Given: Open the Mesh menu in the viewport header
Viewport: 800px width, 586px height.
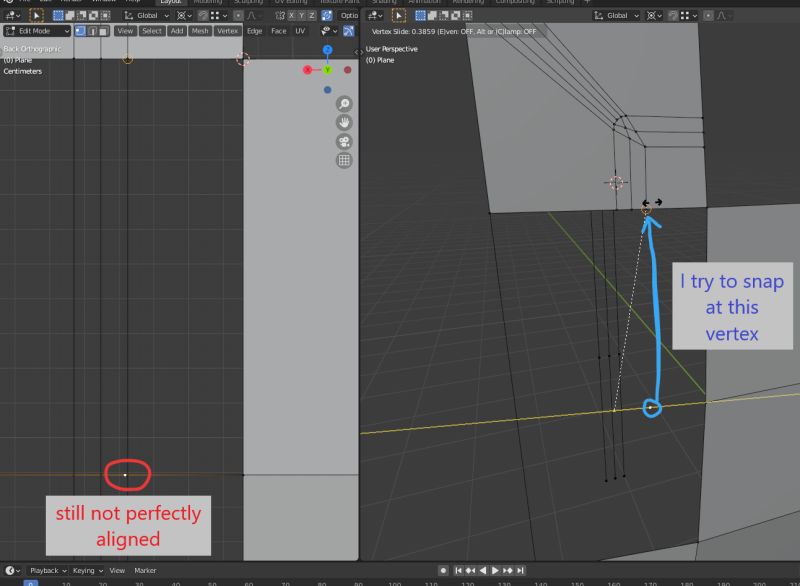Looking at the screenshot, I should tap(198, 31).
